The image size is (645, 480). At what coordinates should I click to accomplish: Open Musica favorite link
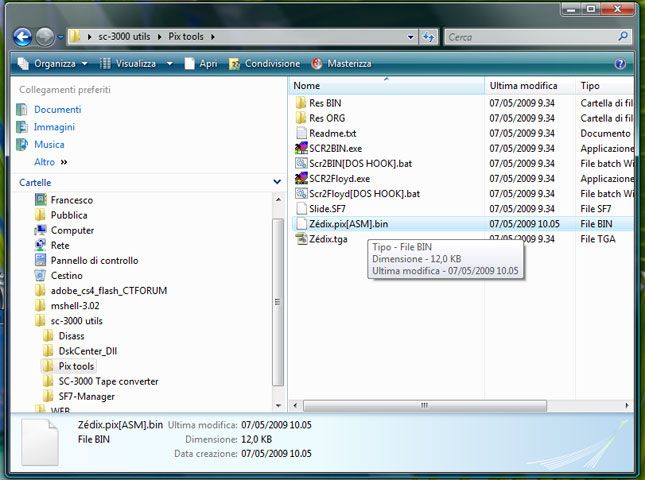[49, 145]
